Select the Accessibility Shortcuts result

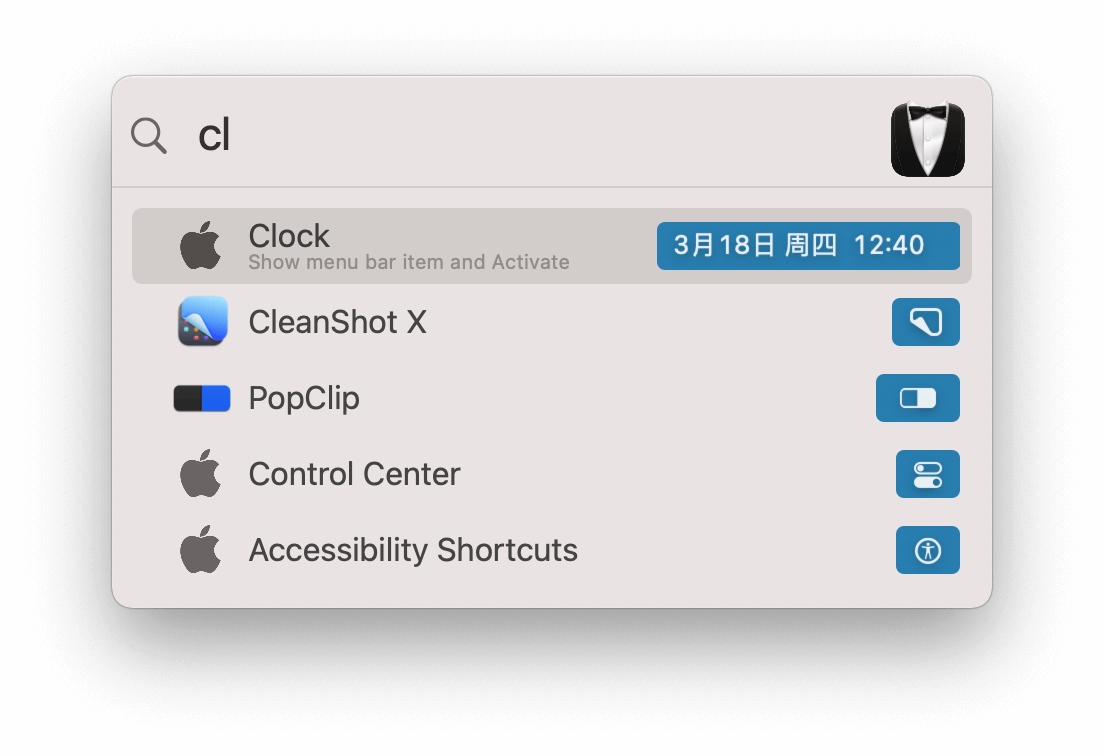click(551, 550)
